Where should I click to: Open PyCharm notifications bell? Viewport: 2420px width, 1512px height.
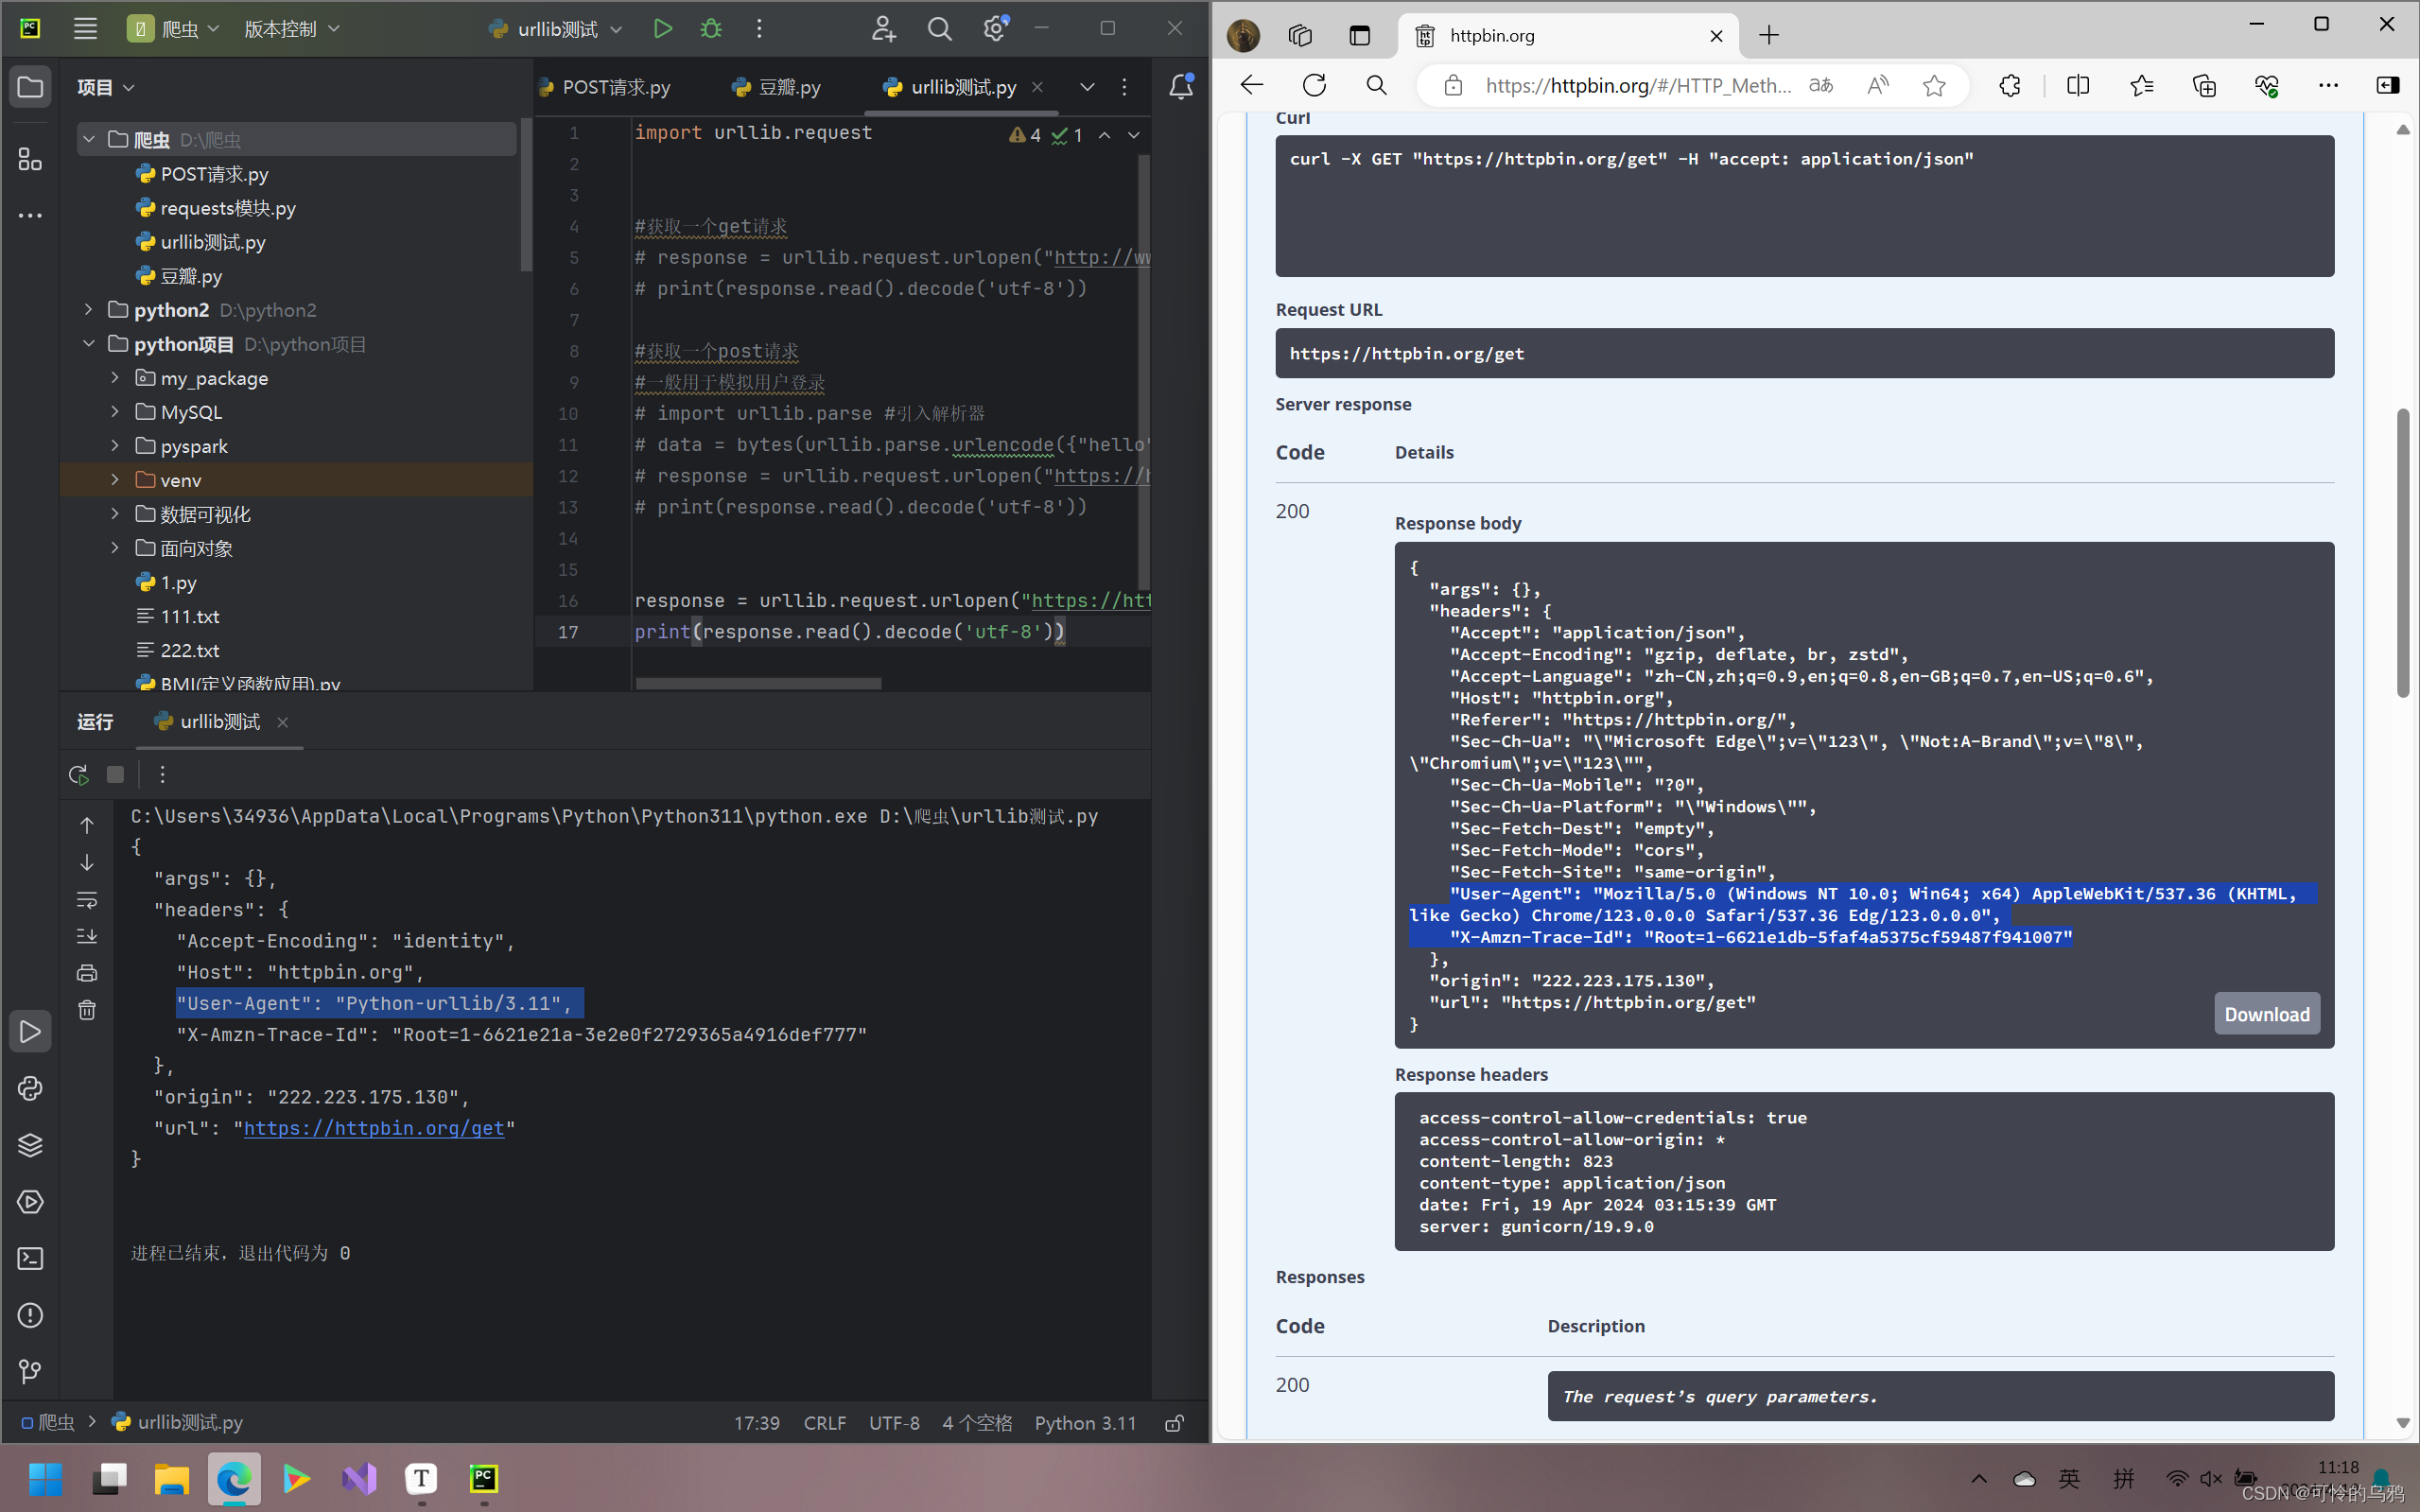pyautogui.click(x=1181, y=87)
